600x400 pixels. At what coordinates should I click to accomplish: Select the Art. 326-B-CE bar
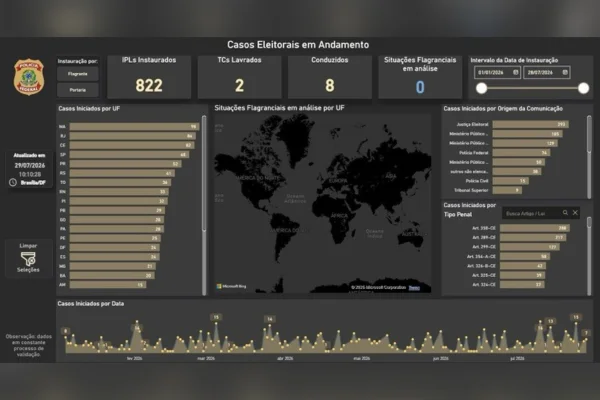pyautogui.click(x=523, y=266)
